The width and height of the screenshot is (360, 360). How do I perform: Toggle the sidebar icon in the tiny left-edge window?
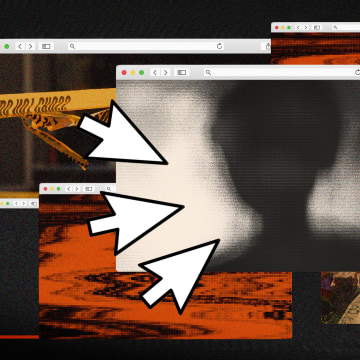point(34,203)
